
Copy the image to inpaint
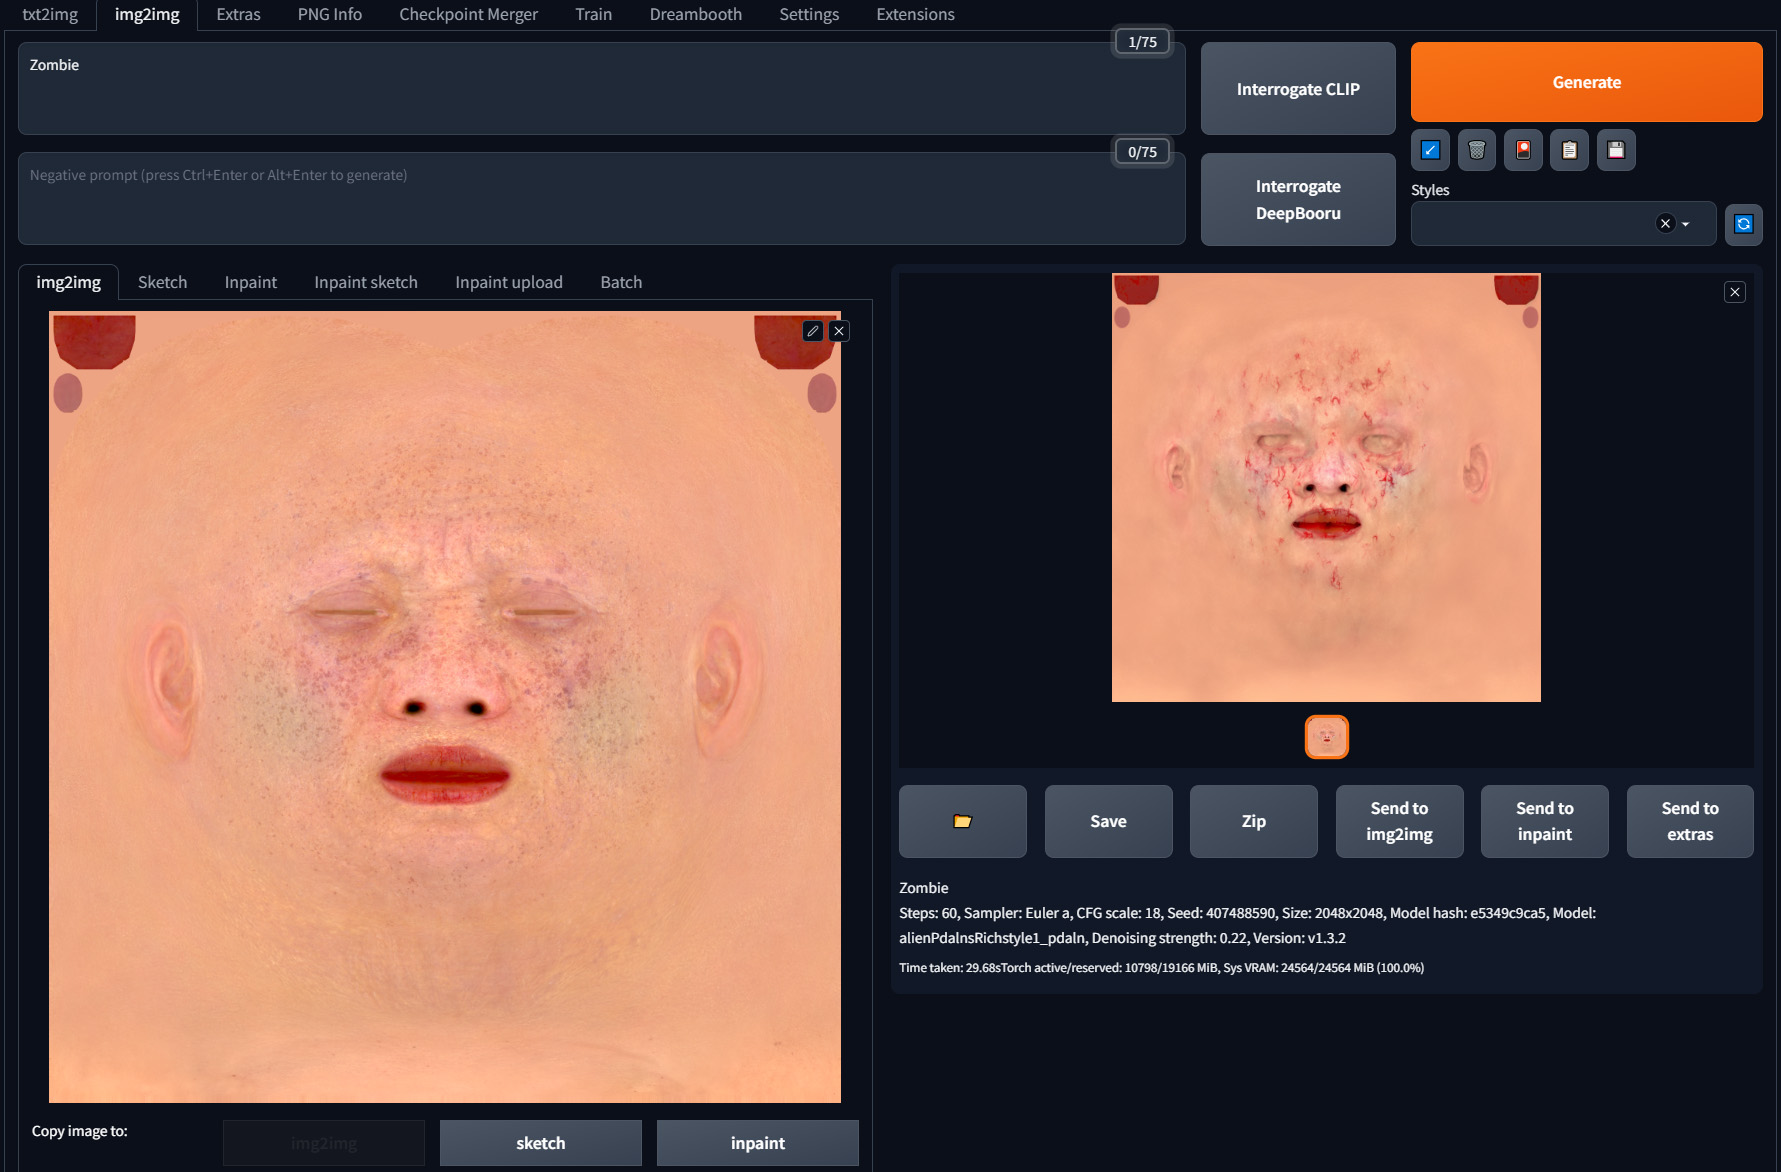pyautogui.click(x=758, y=1143)
